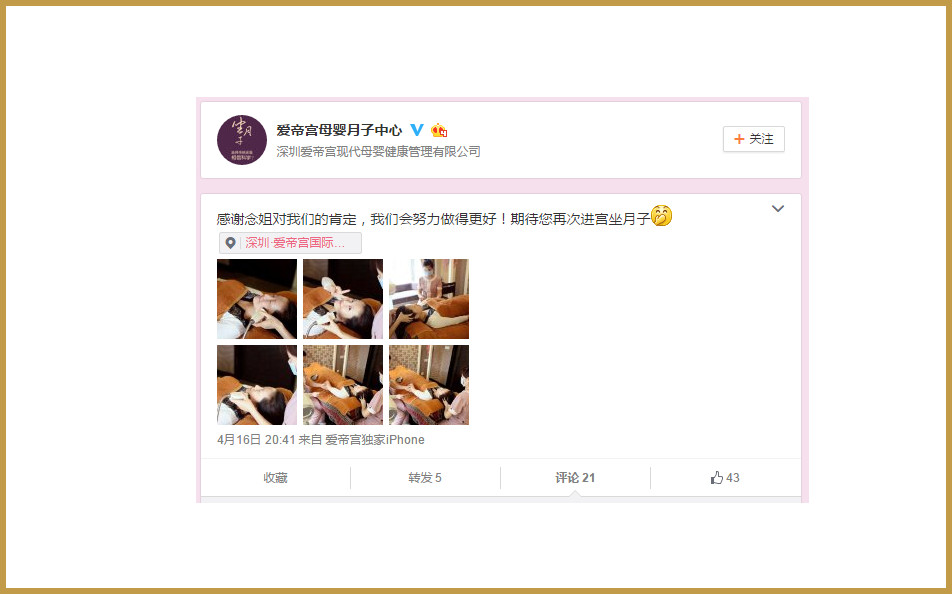
Task: Expand the post options chevron arrow
Action: click(x=778, y=208)
